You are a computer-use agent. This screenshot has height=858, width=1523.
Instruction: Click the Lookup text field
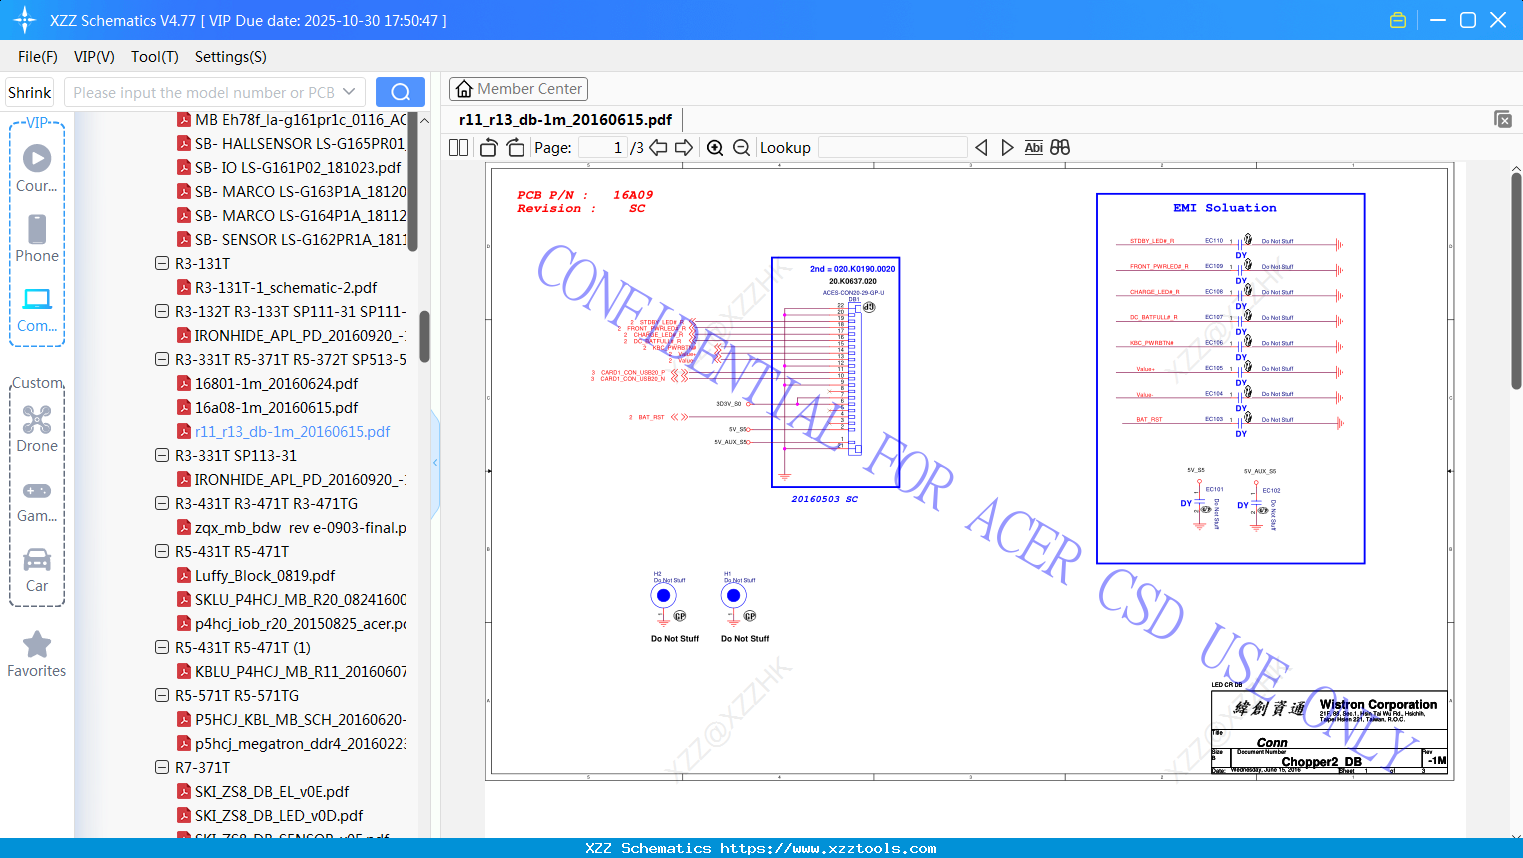893,148
